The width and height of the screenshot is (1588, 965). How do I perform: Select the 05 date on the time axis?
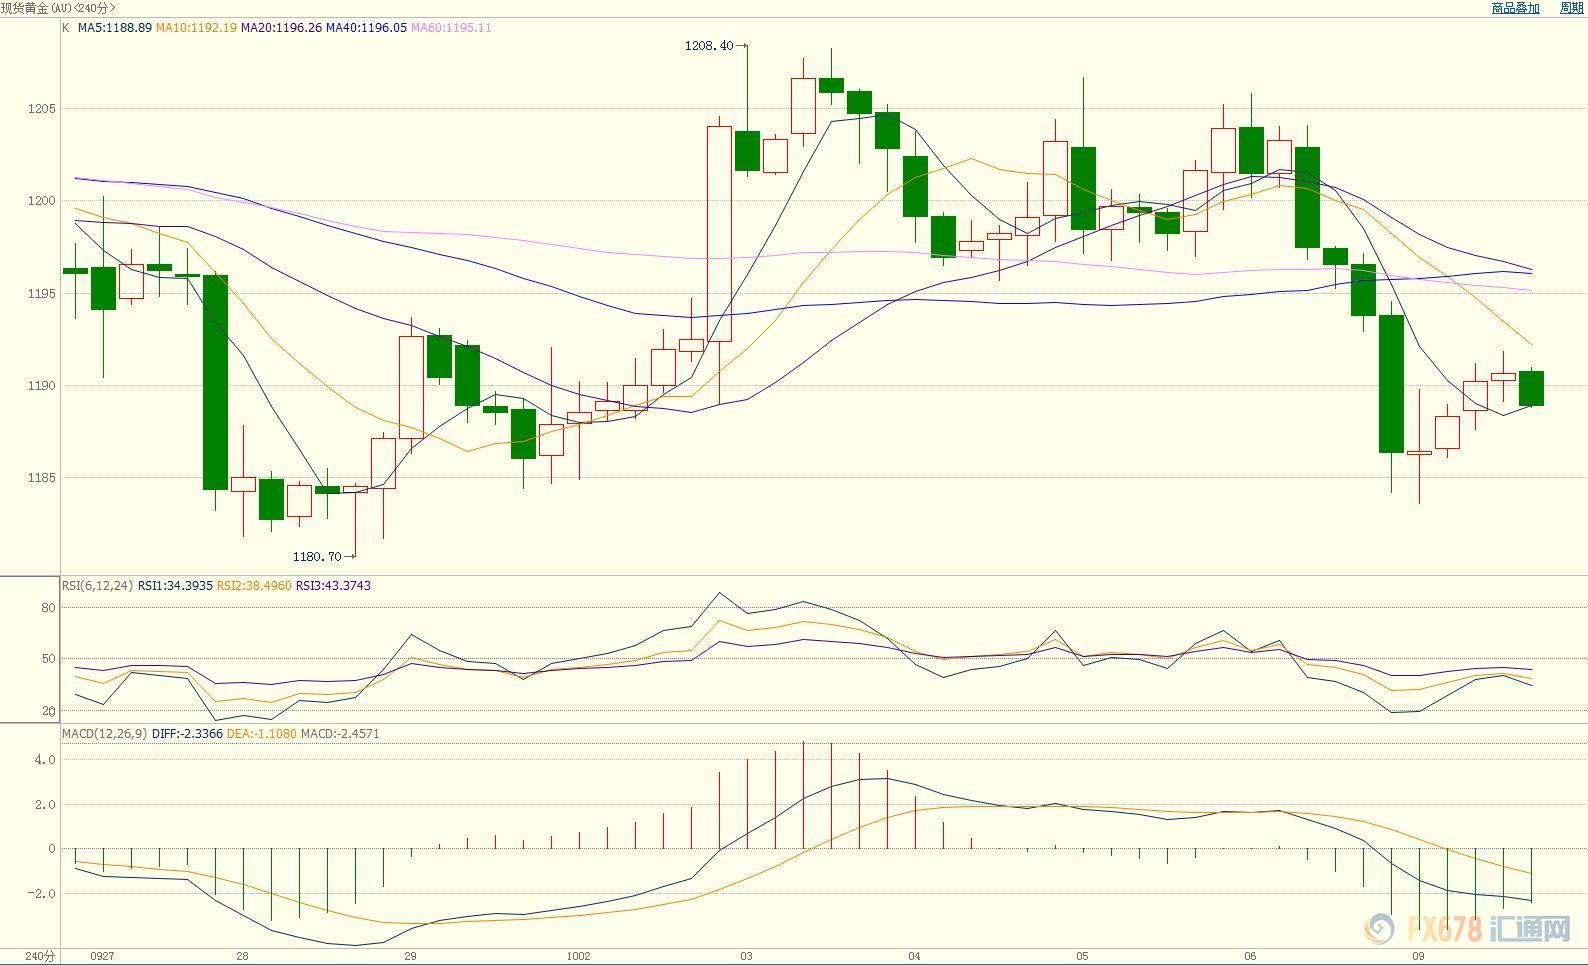click(x=1082, y=957)
